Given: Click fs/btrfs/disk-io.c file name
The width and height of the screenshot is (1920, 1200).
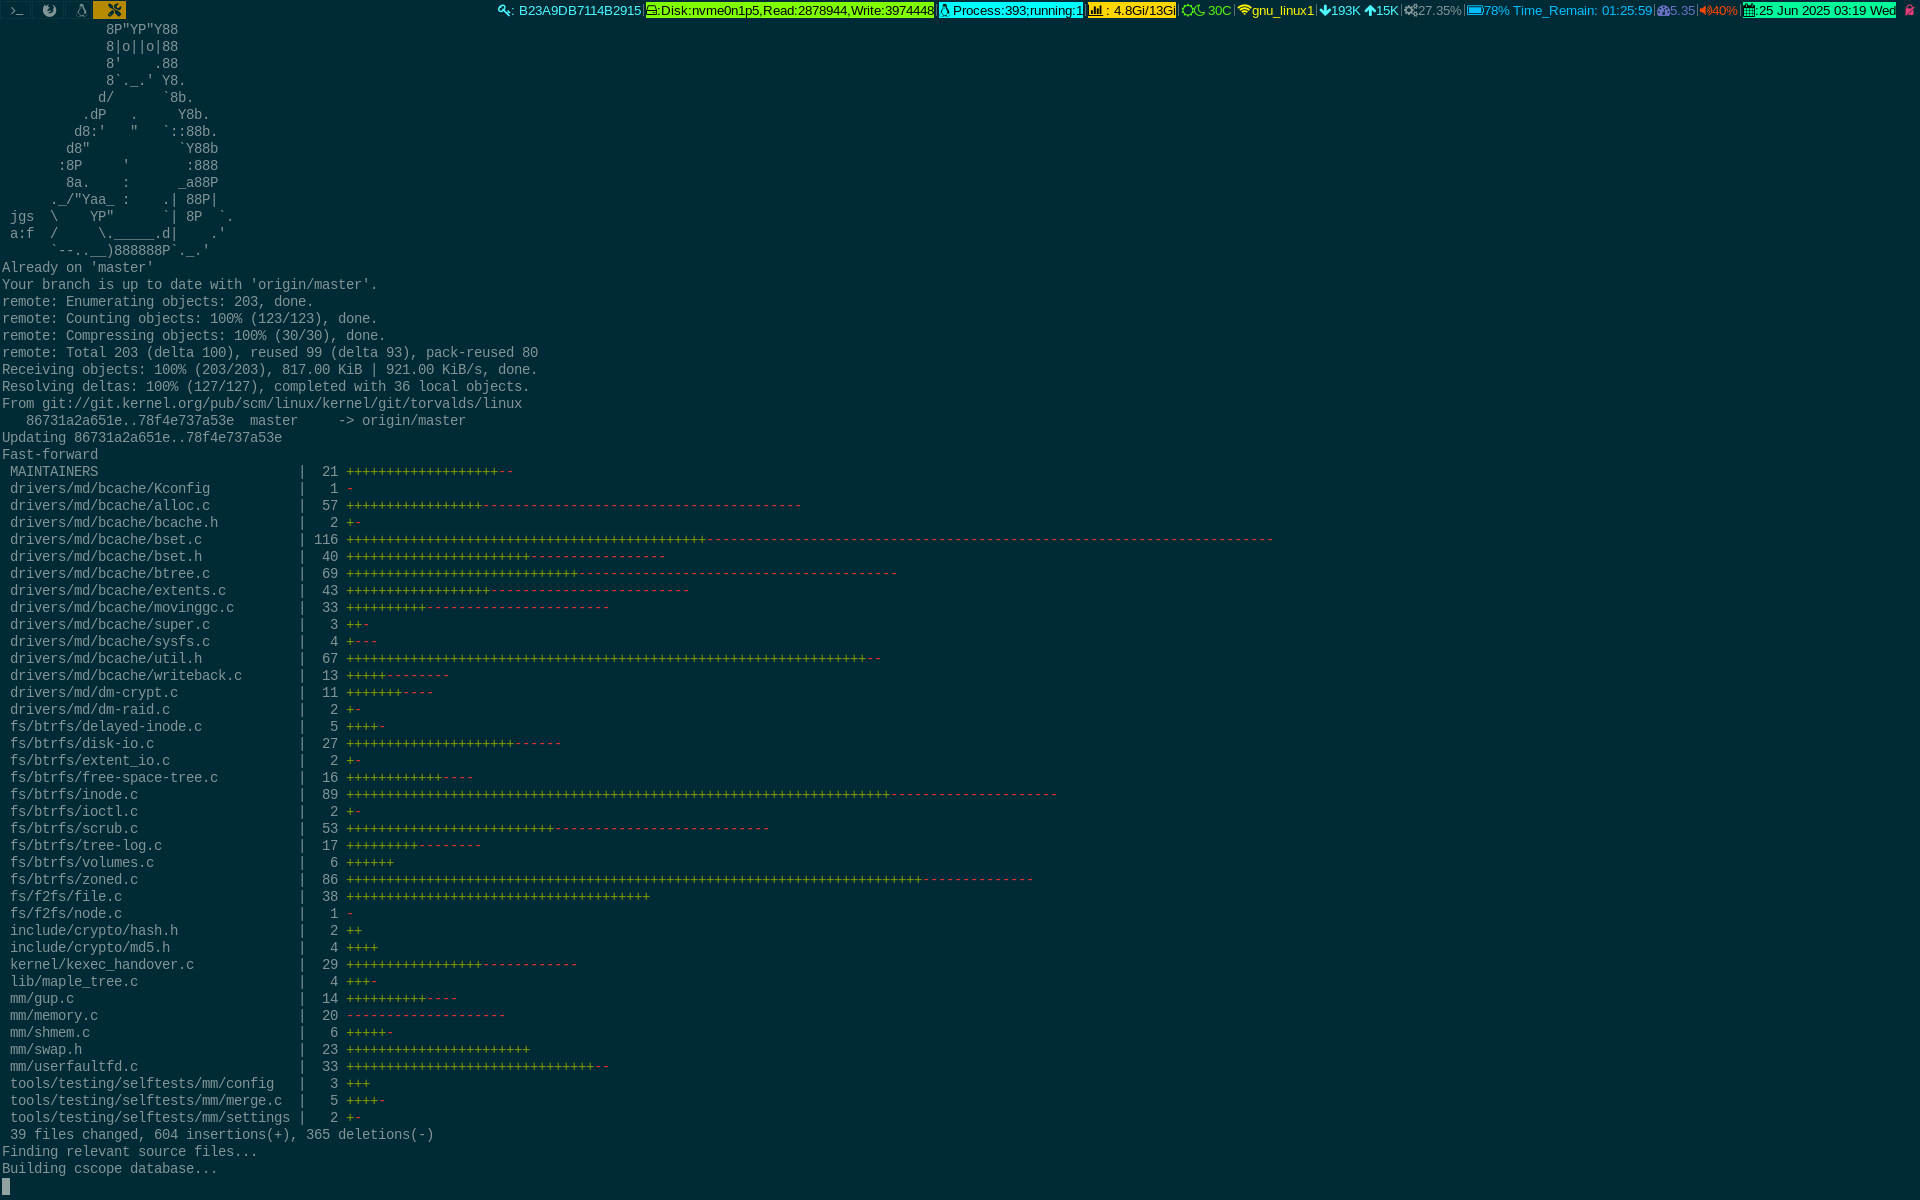Looking at the screenshot, I should point(82,744).
